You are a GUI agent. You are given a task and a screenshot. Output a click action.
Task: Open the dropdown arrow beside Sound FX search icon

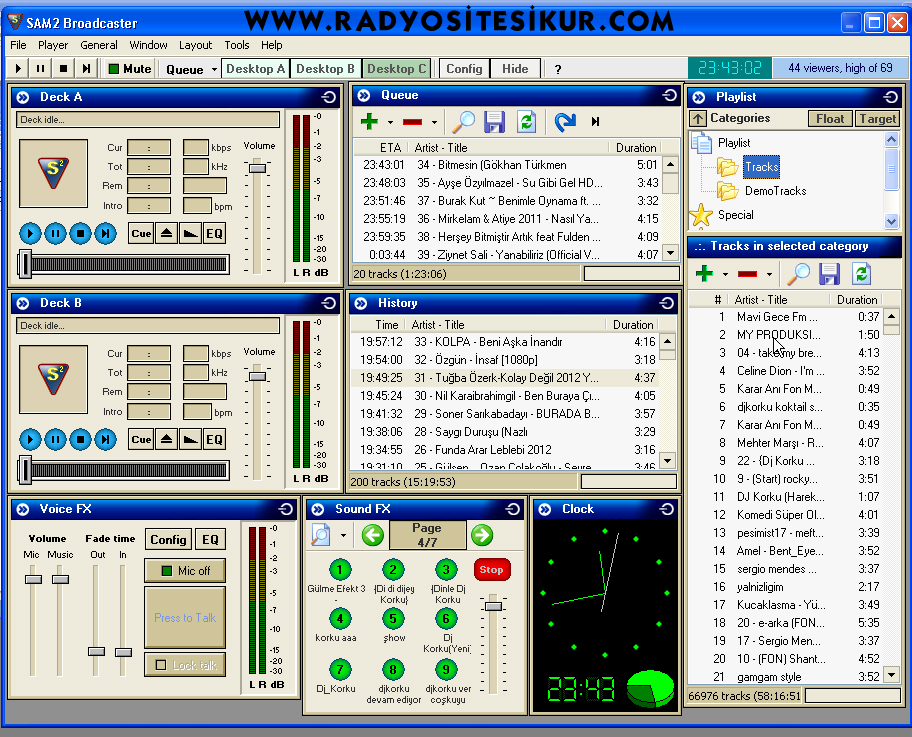tap(343, 535)
